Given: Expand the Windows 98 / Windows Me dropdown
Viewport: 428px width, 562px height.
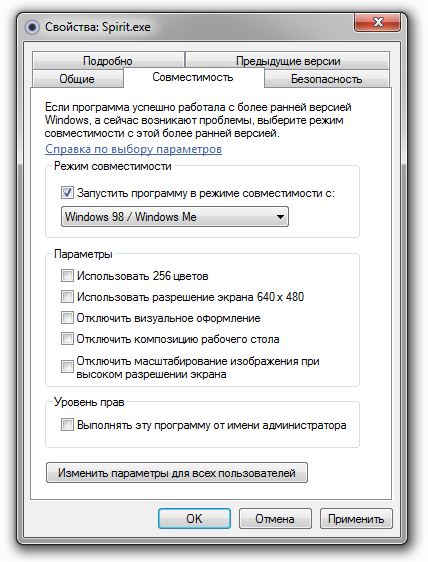Looking at the screenshot, I should (175, 216).
